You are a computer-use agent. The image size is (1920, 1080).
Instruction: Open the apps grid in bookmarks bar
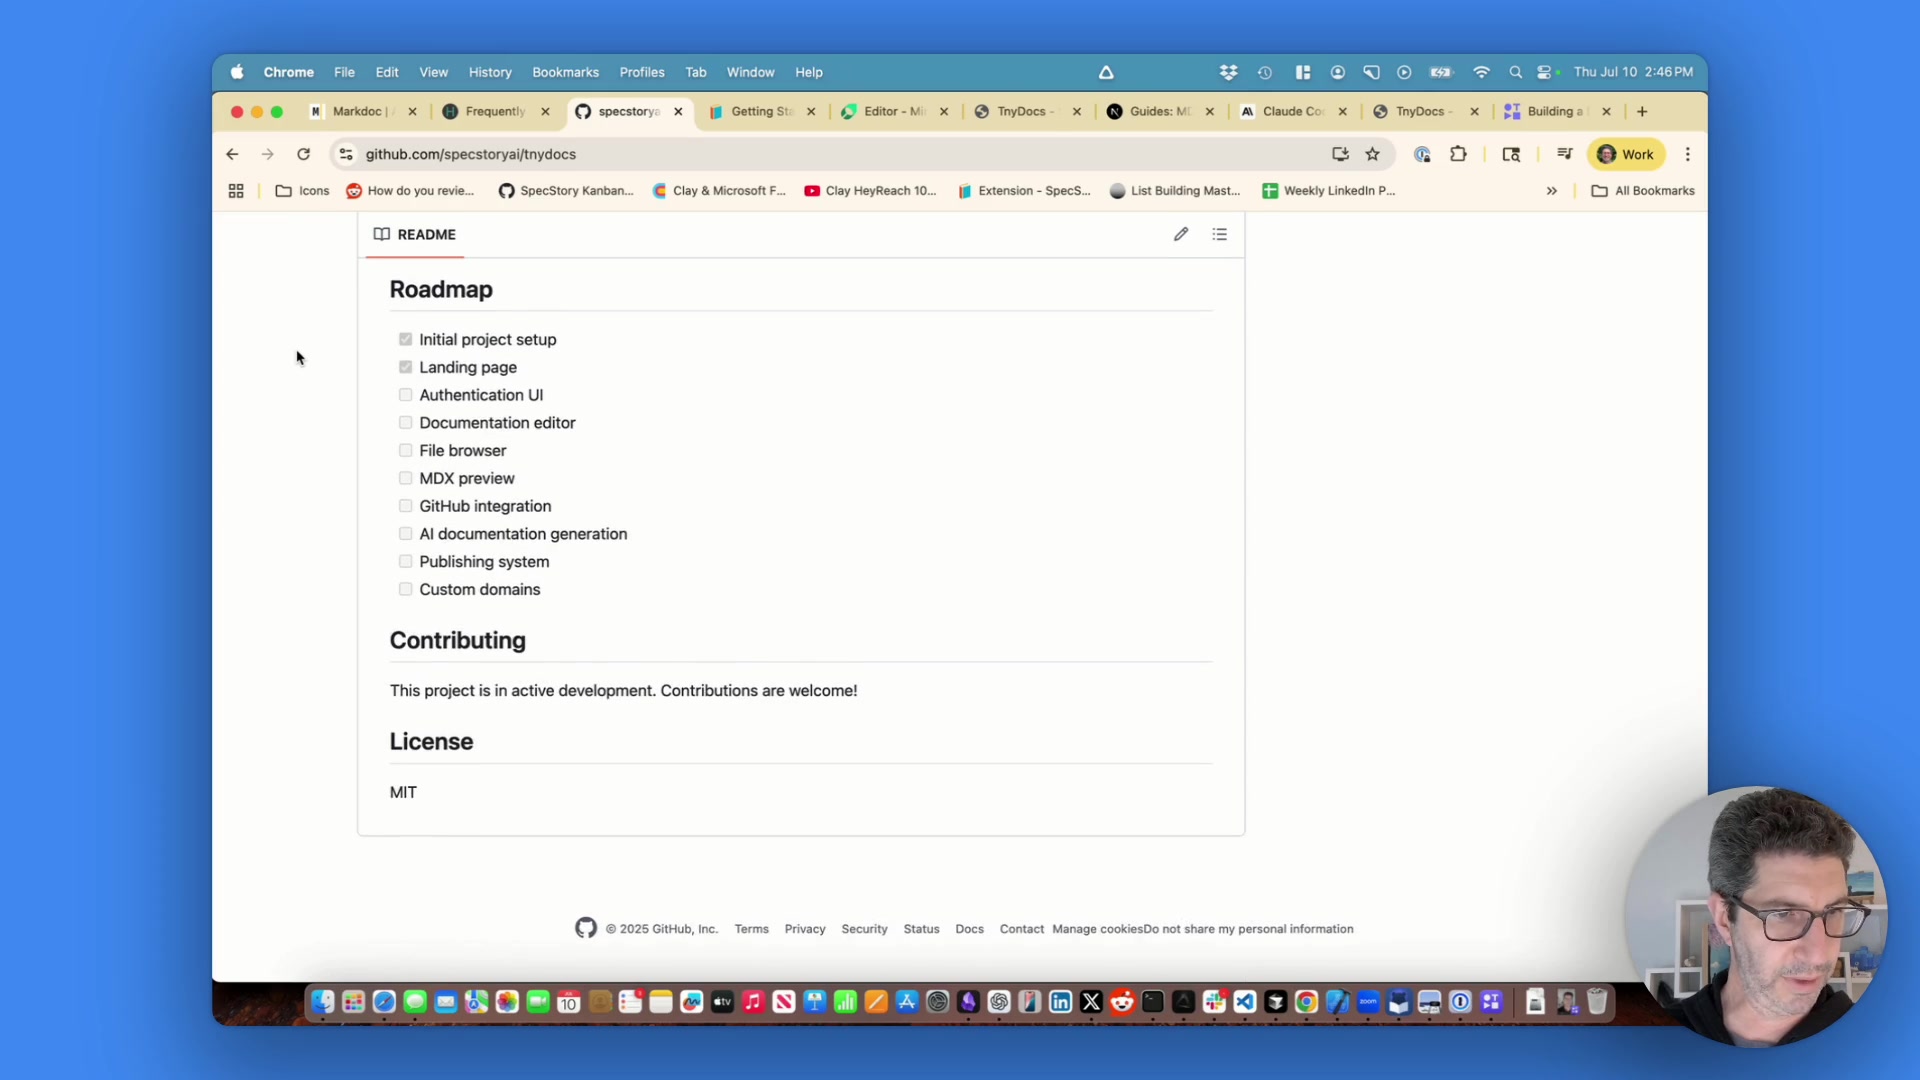[x=236, y=191]
